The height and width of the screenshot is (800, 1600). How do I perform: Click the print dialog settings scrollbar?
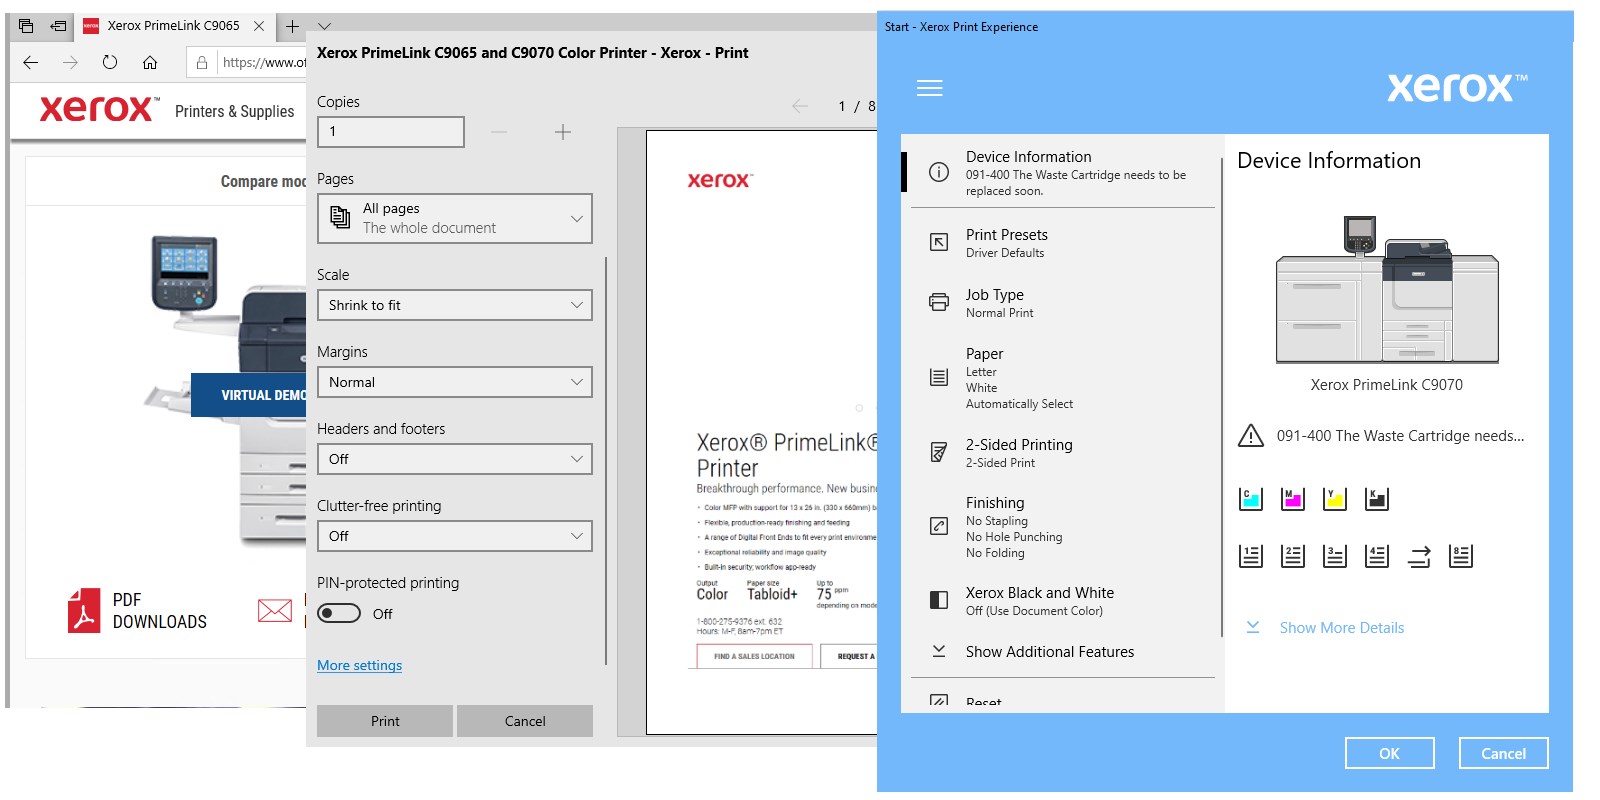(606, 460)
